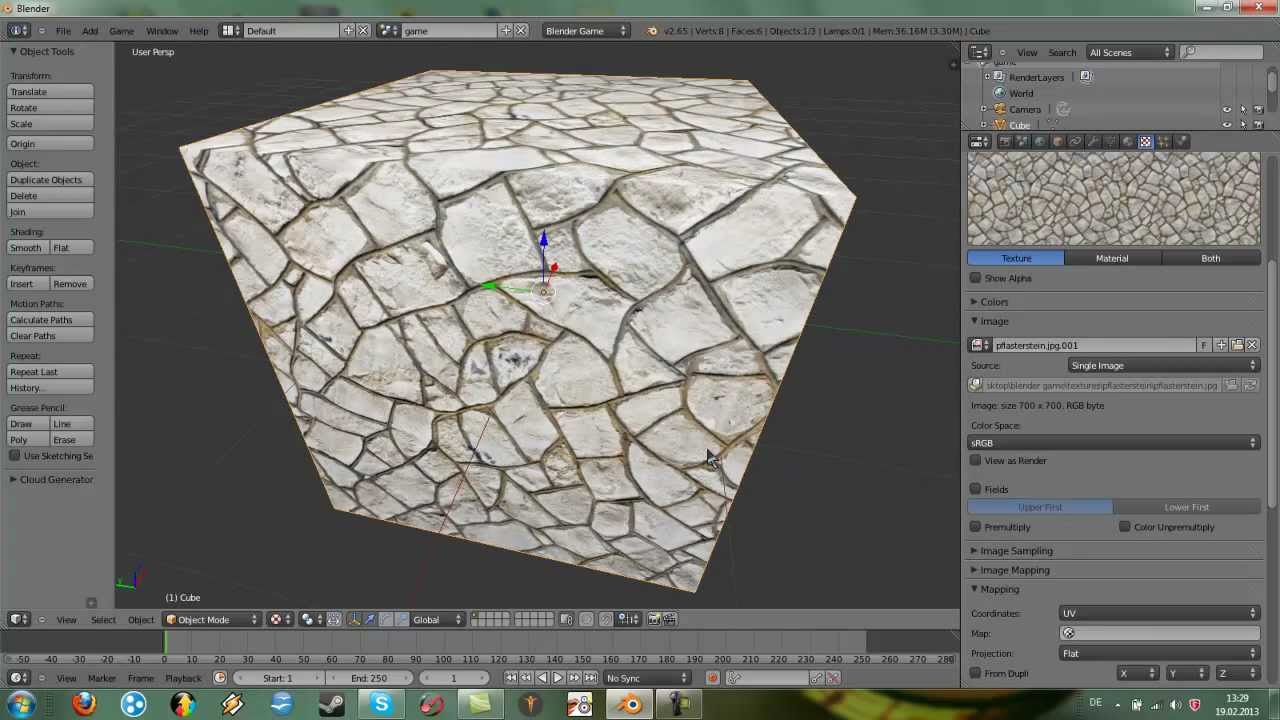This screenshot has width=1280, height=720.
Task: Enable Use Sketching Sessions checkbox
Action: 15,456
